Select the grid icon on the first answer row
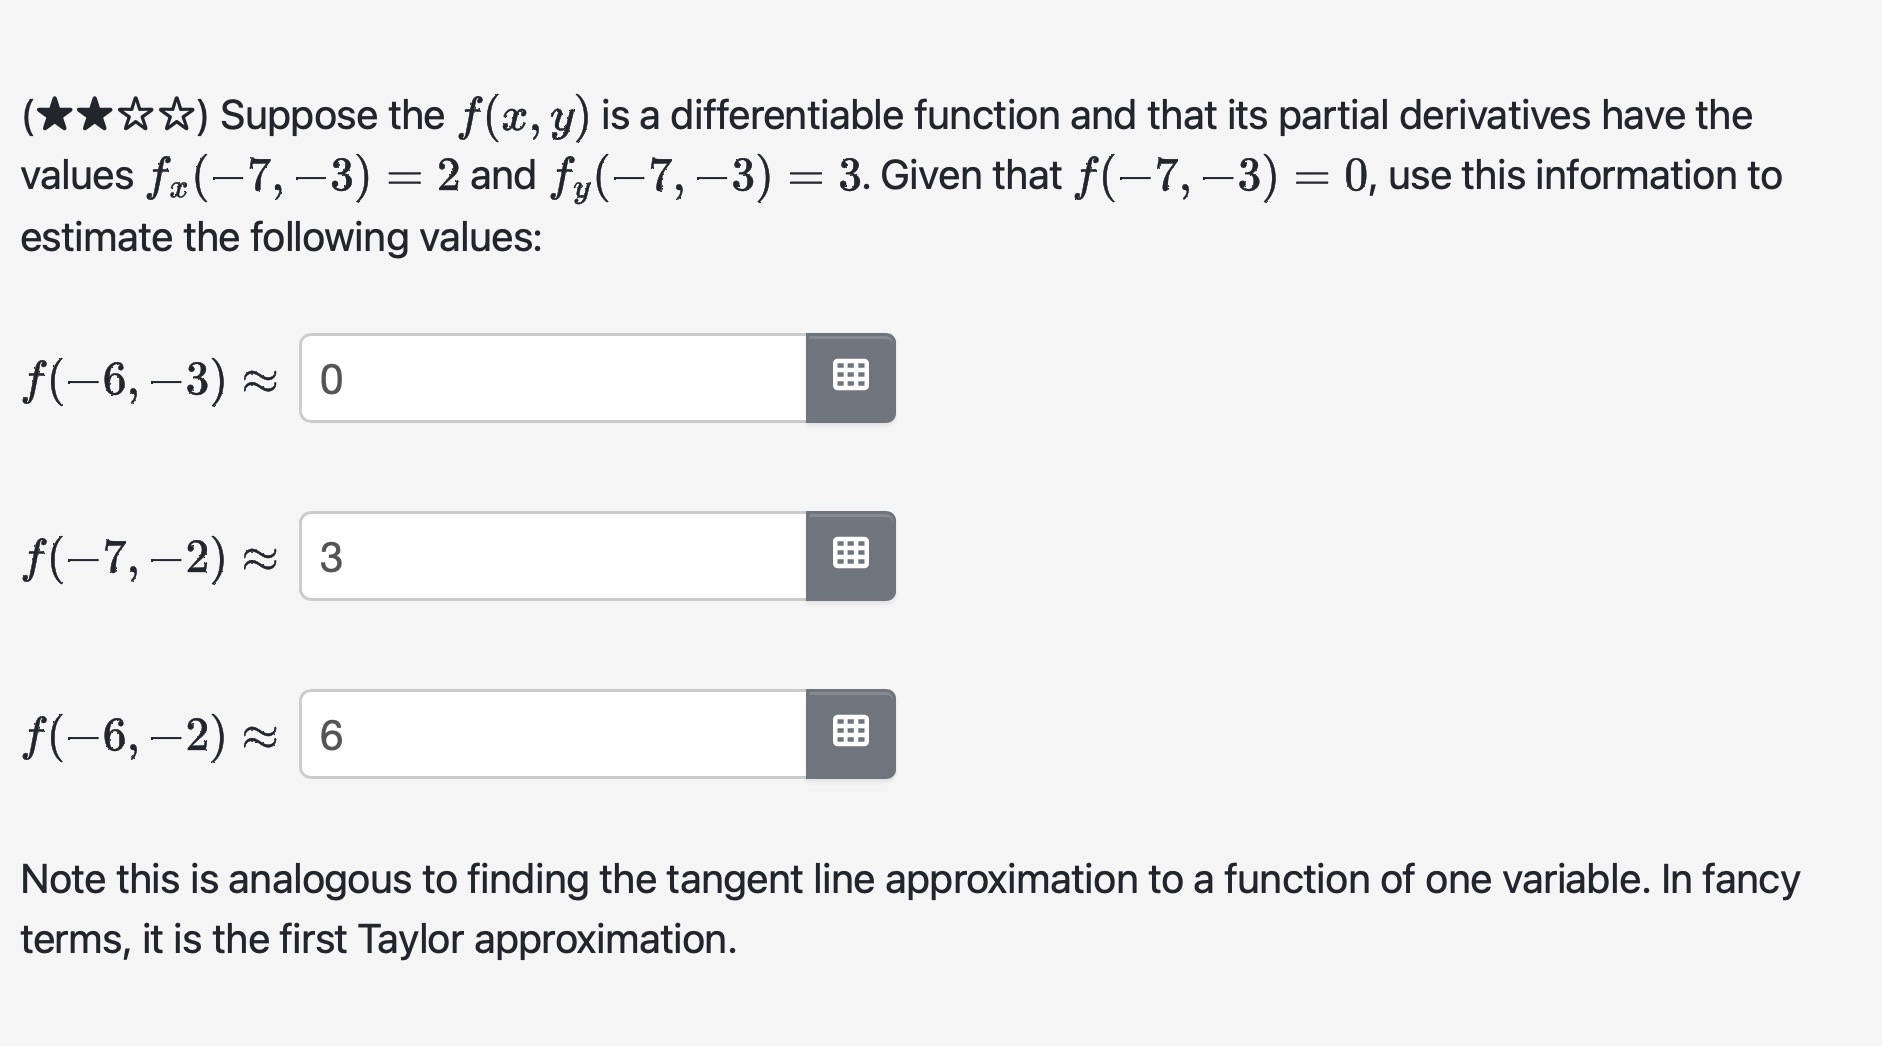 pyautogui.click(x=849, y=378)
